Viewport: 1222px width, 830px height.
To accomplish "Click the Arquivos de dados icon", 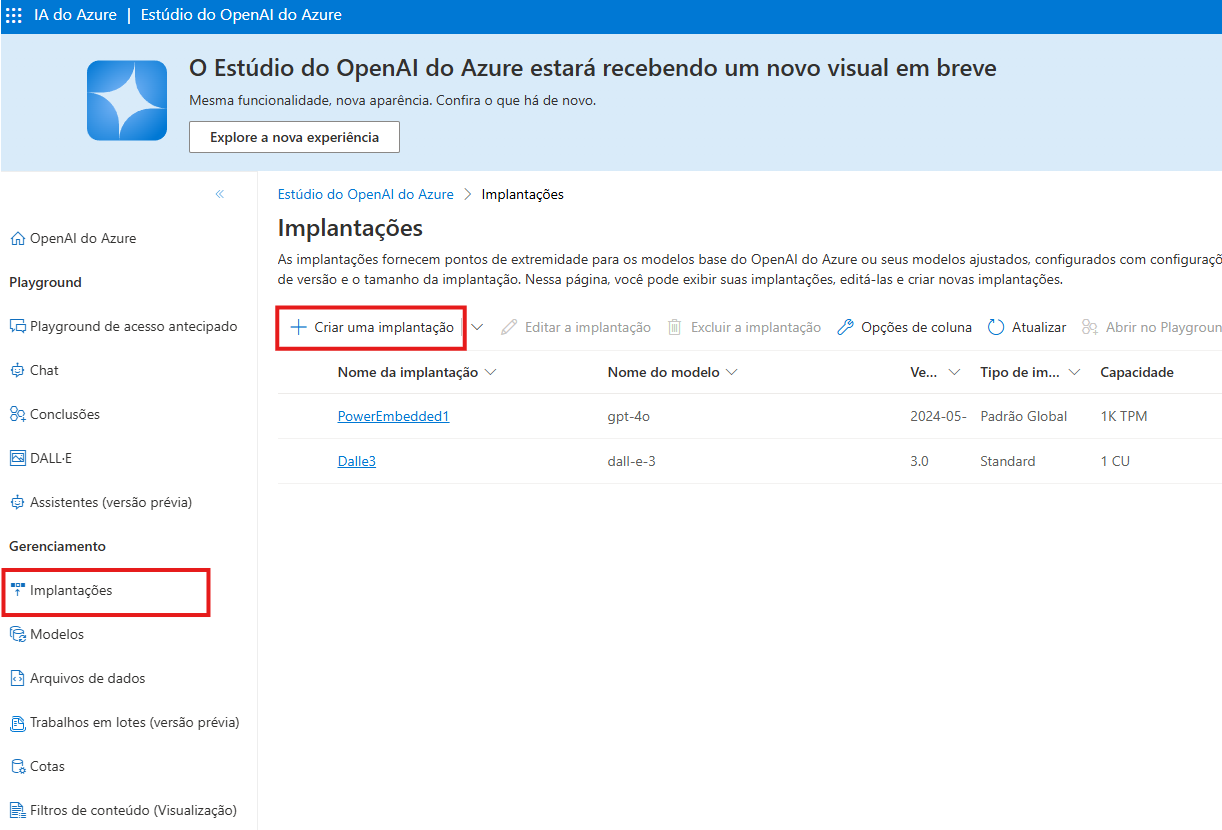I will pos(17,678).
